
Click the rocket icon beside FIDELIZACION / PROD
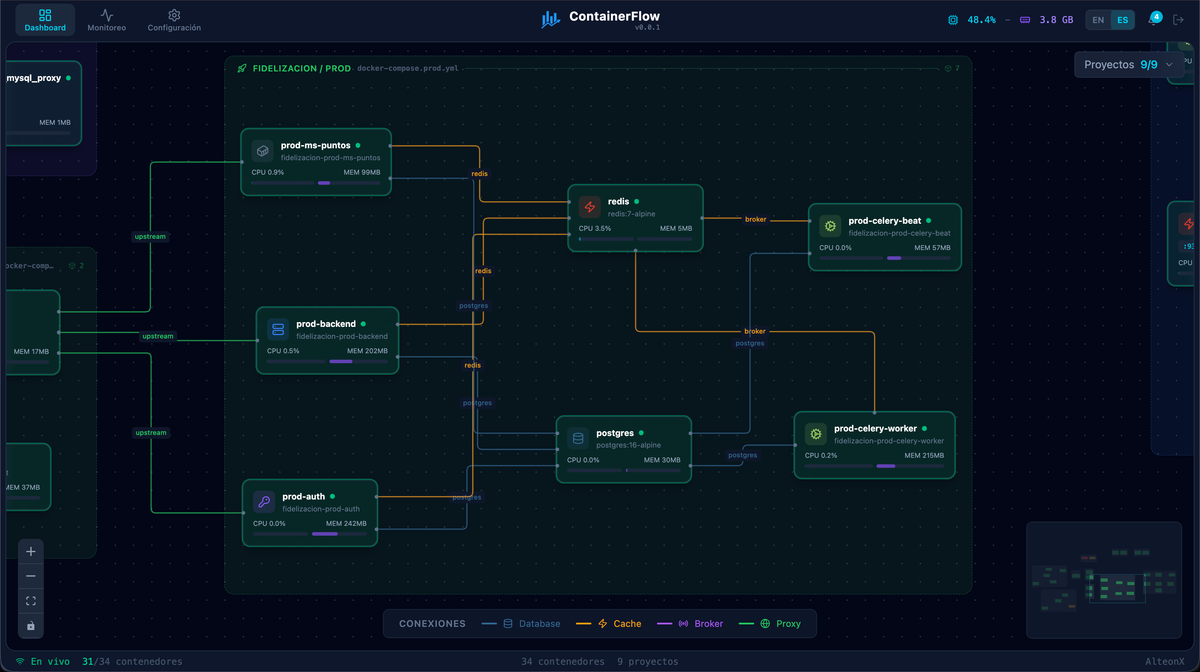pos(242,68)
